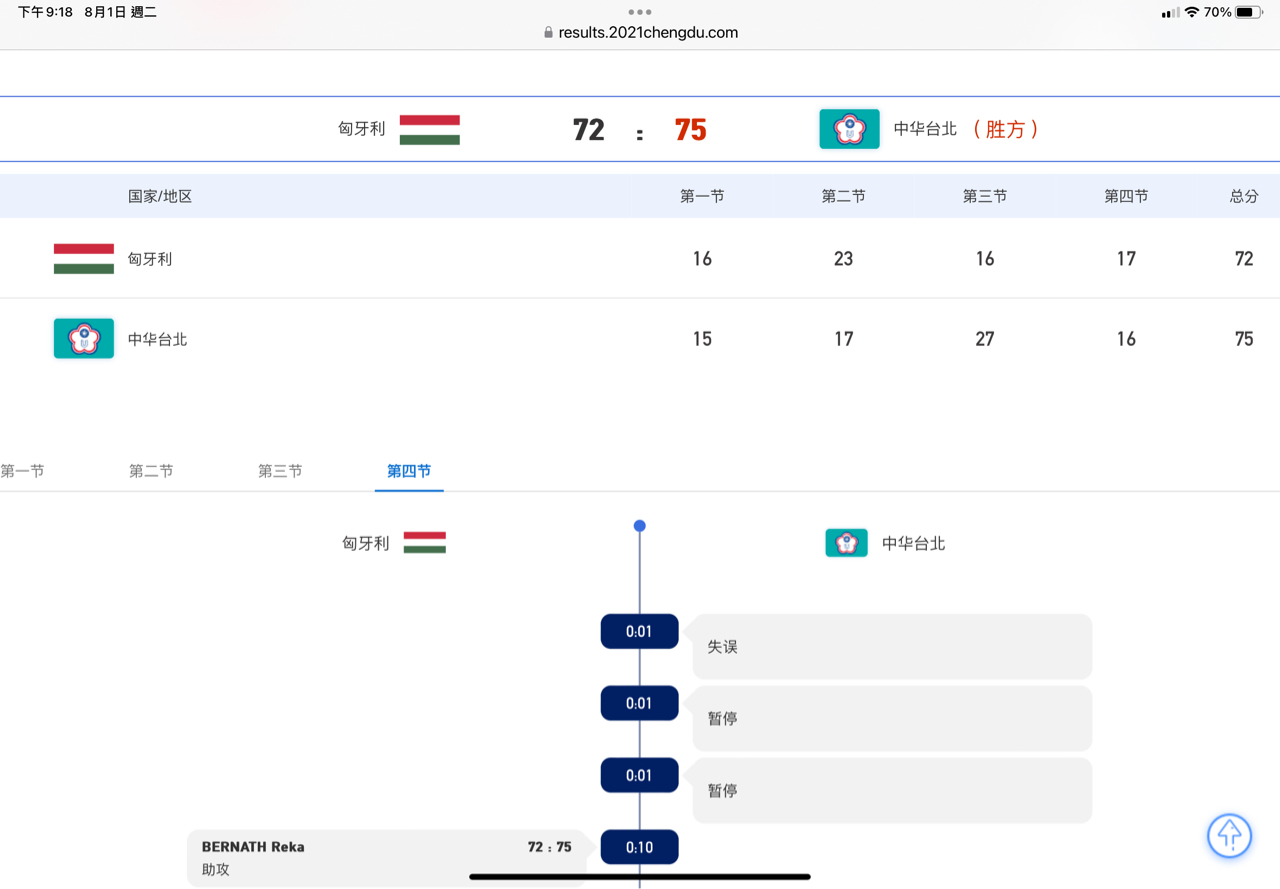This screenshot has height=889, width=1280.
Task: Tap the battery indicator in status bar
Action: 1249,12
